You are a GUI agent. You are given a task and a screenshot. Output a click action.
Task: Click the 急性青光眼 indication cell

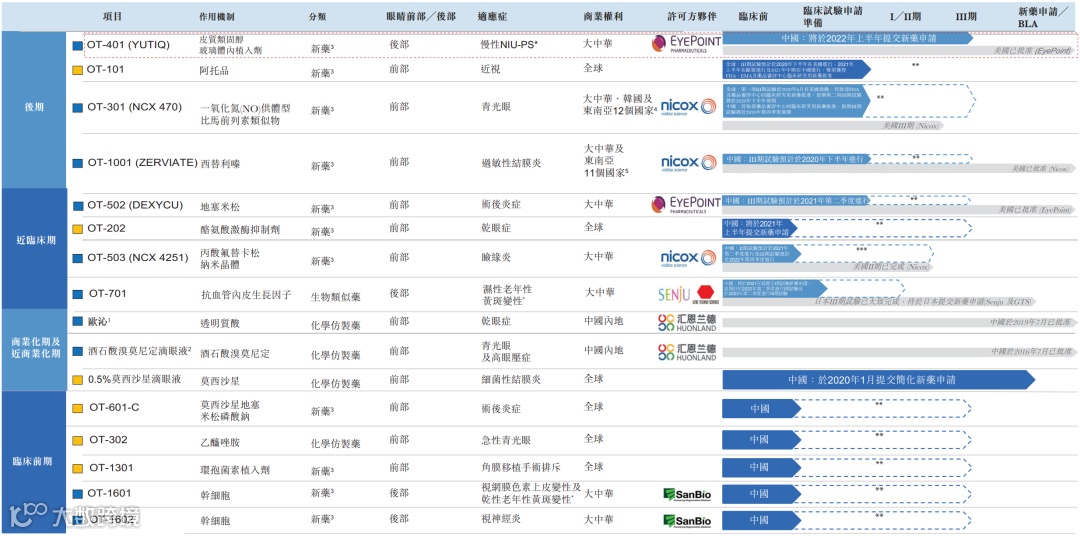pyautogui.click(x=506, y=440)
